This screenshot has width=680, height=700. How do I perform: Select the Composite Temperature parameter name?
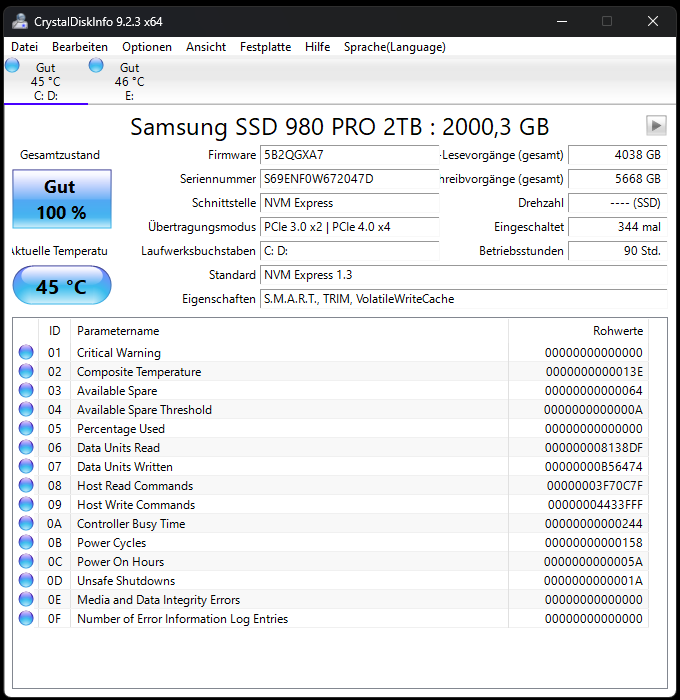pyautogui.click(x=139, y=372)
